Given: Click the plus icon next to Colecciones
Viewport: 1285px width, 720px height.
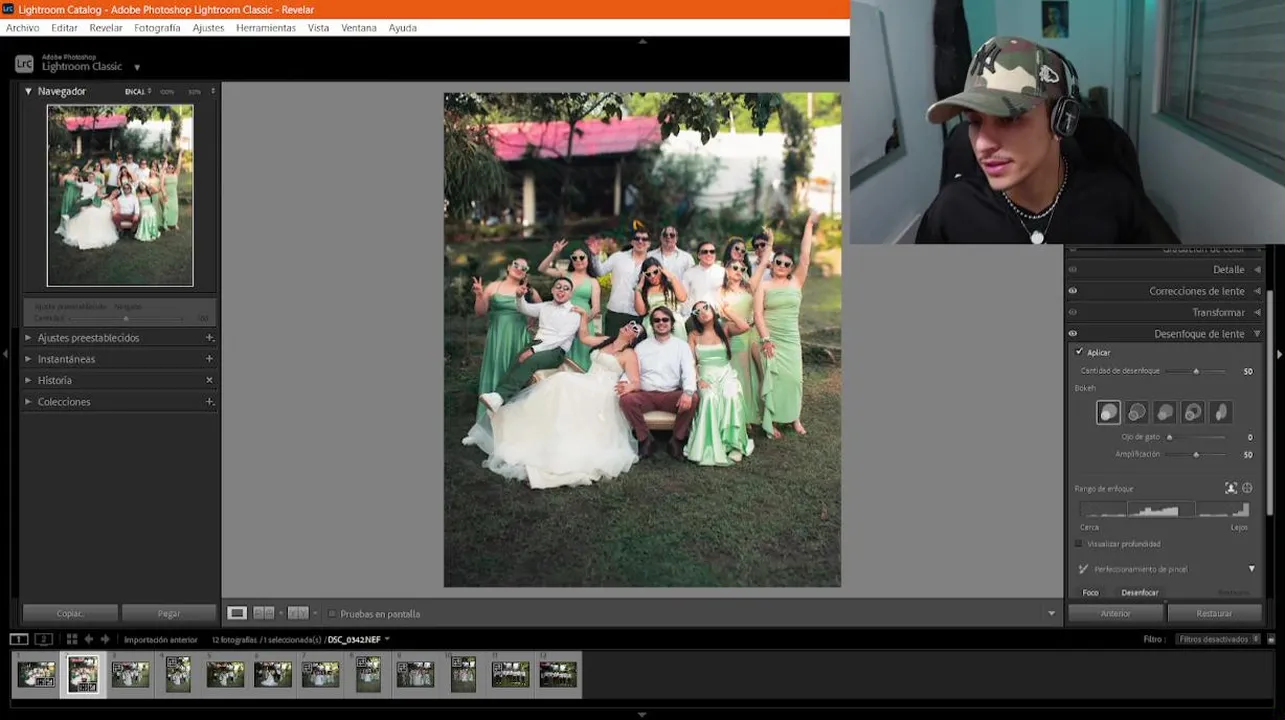Looking at the screenshot, I should [x=209, y=402].
